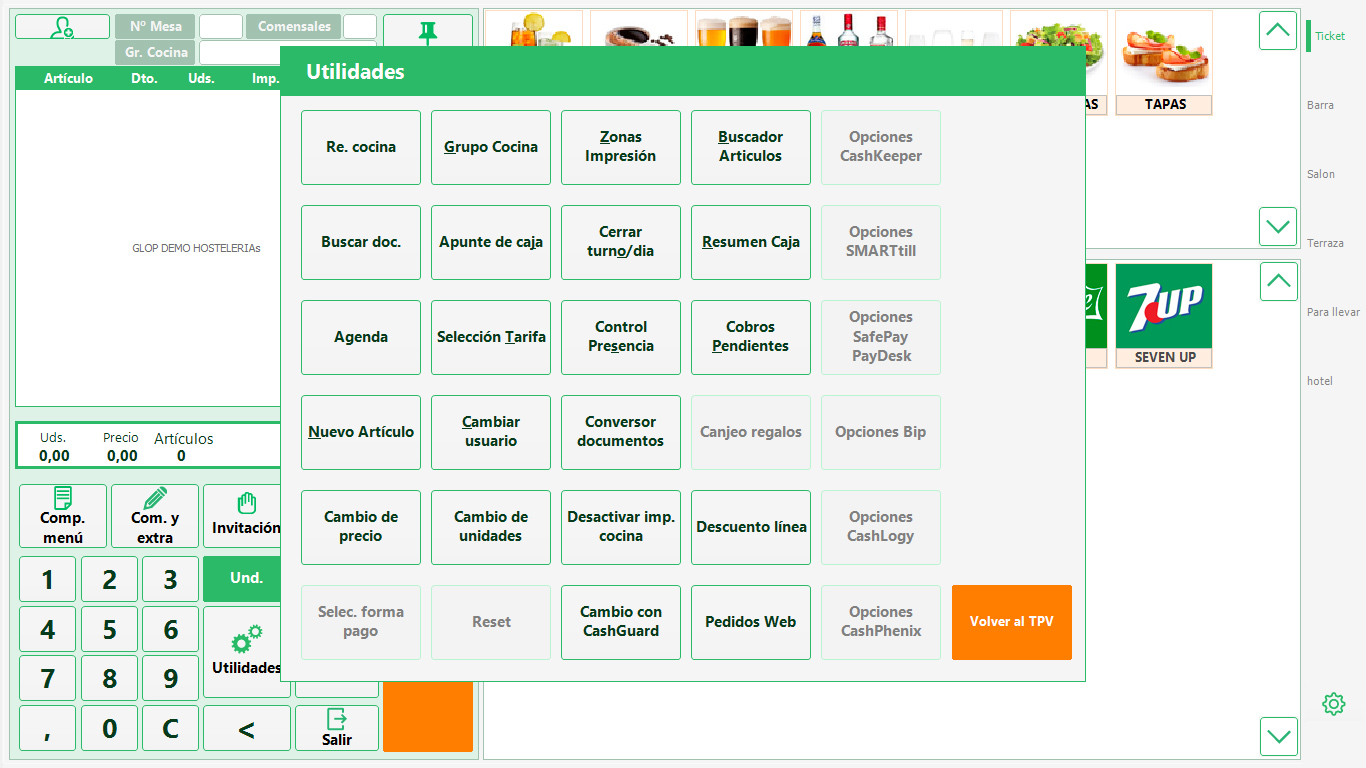Viewport: 1366px width, 768px height.
Task: Select the Ticket tab on the right
Action: coord(1328,36)
